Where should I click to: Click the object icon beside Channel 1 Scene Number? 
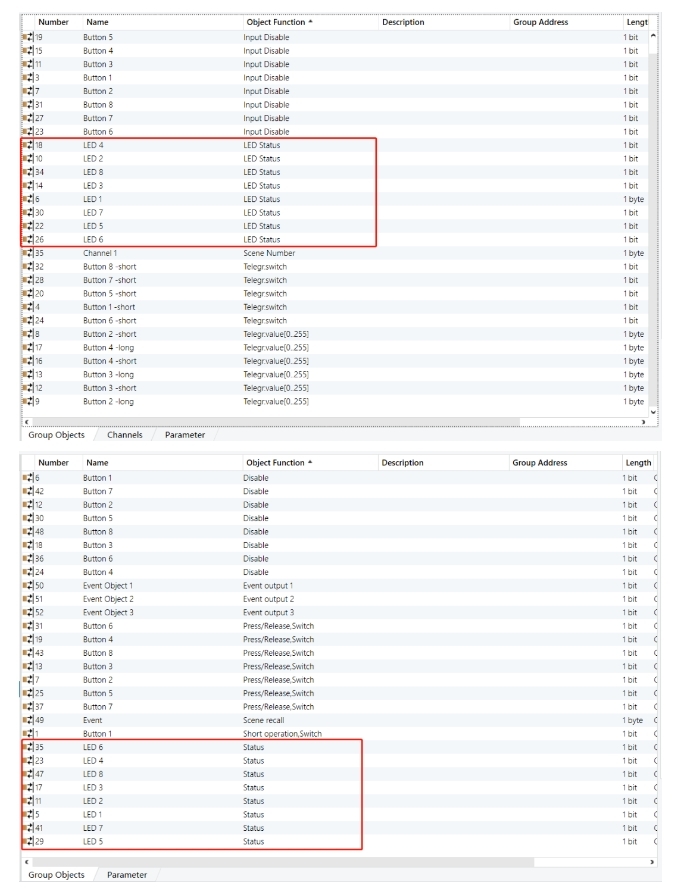27,253
